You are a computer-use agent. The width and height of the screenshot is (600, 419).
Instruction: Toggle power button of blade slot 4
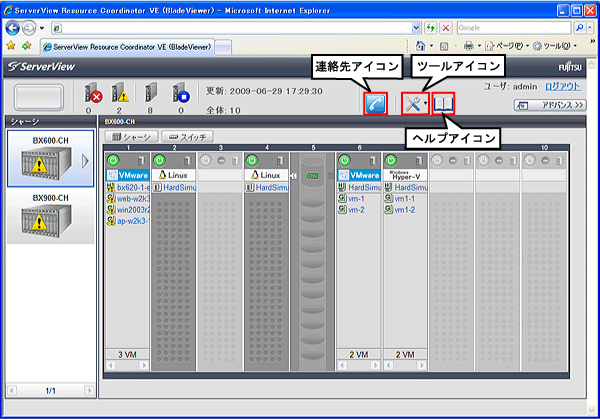(252, 161)
